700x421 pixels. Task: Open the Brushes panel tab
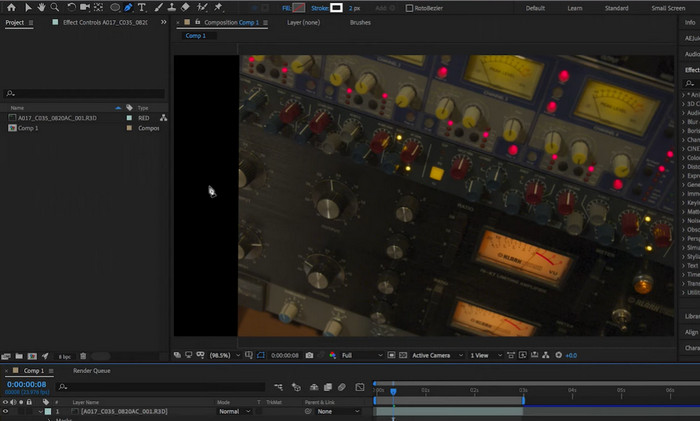point(360,22)
